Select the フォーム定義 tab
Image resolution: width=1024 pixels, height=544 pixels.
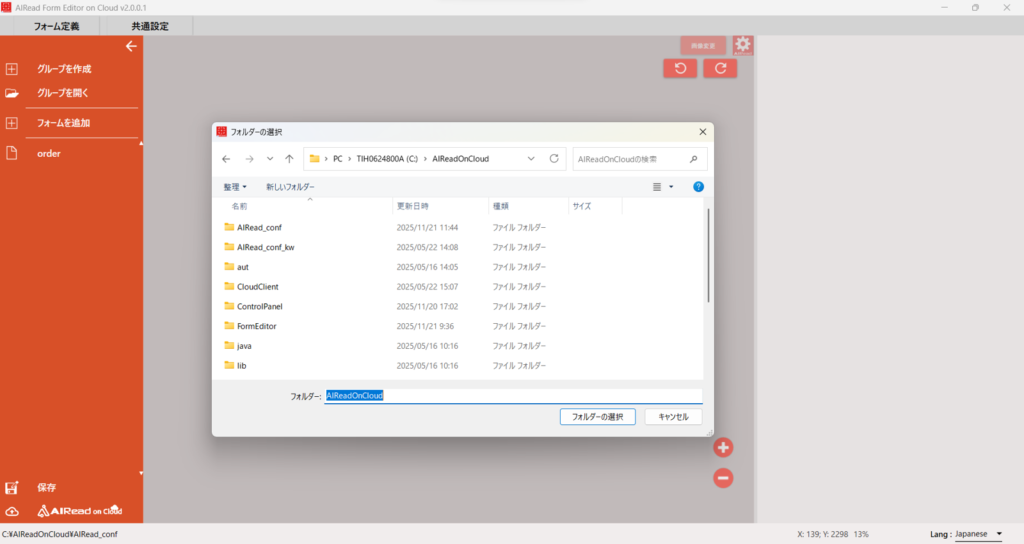(x=57, y=26)
